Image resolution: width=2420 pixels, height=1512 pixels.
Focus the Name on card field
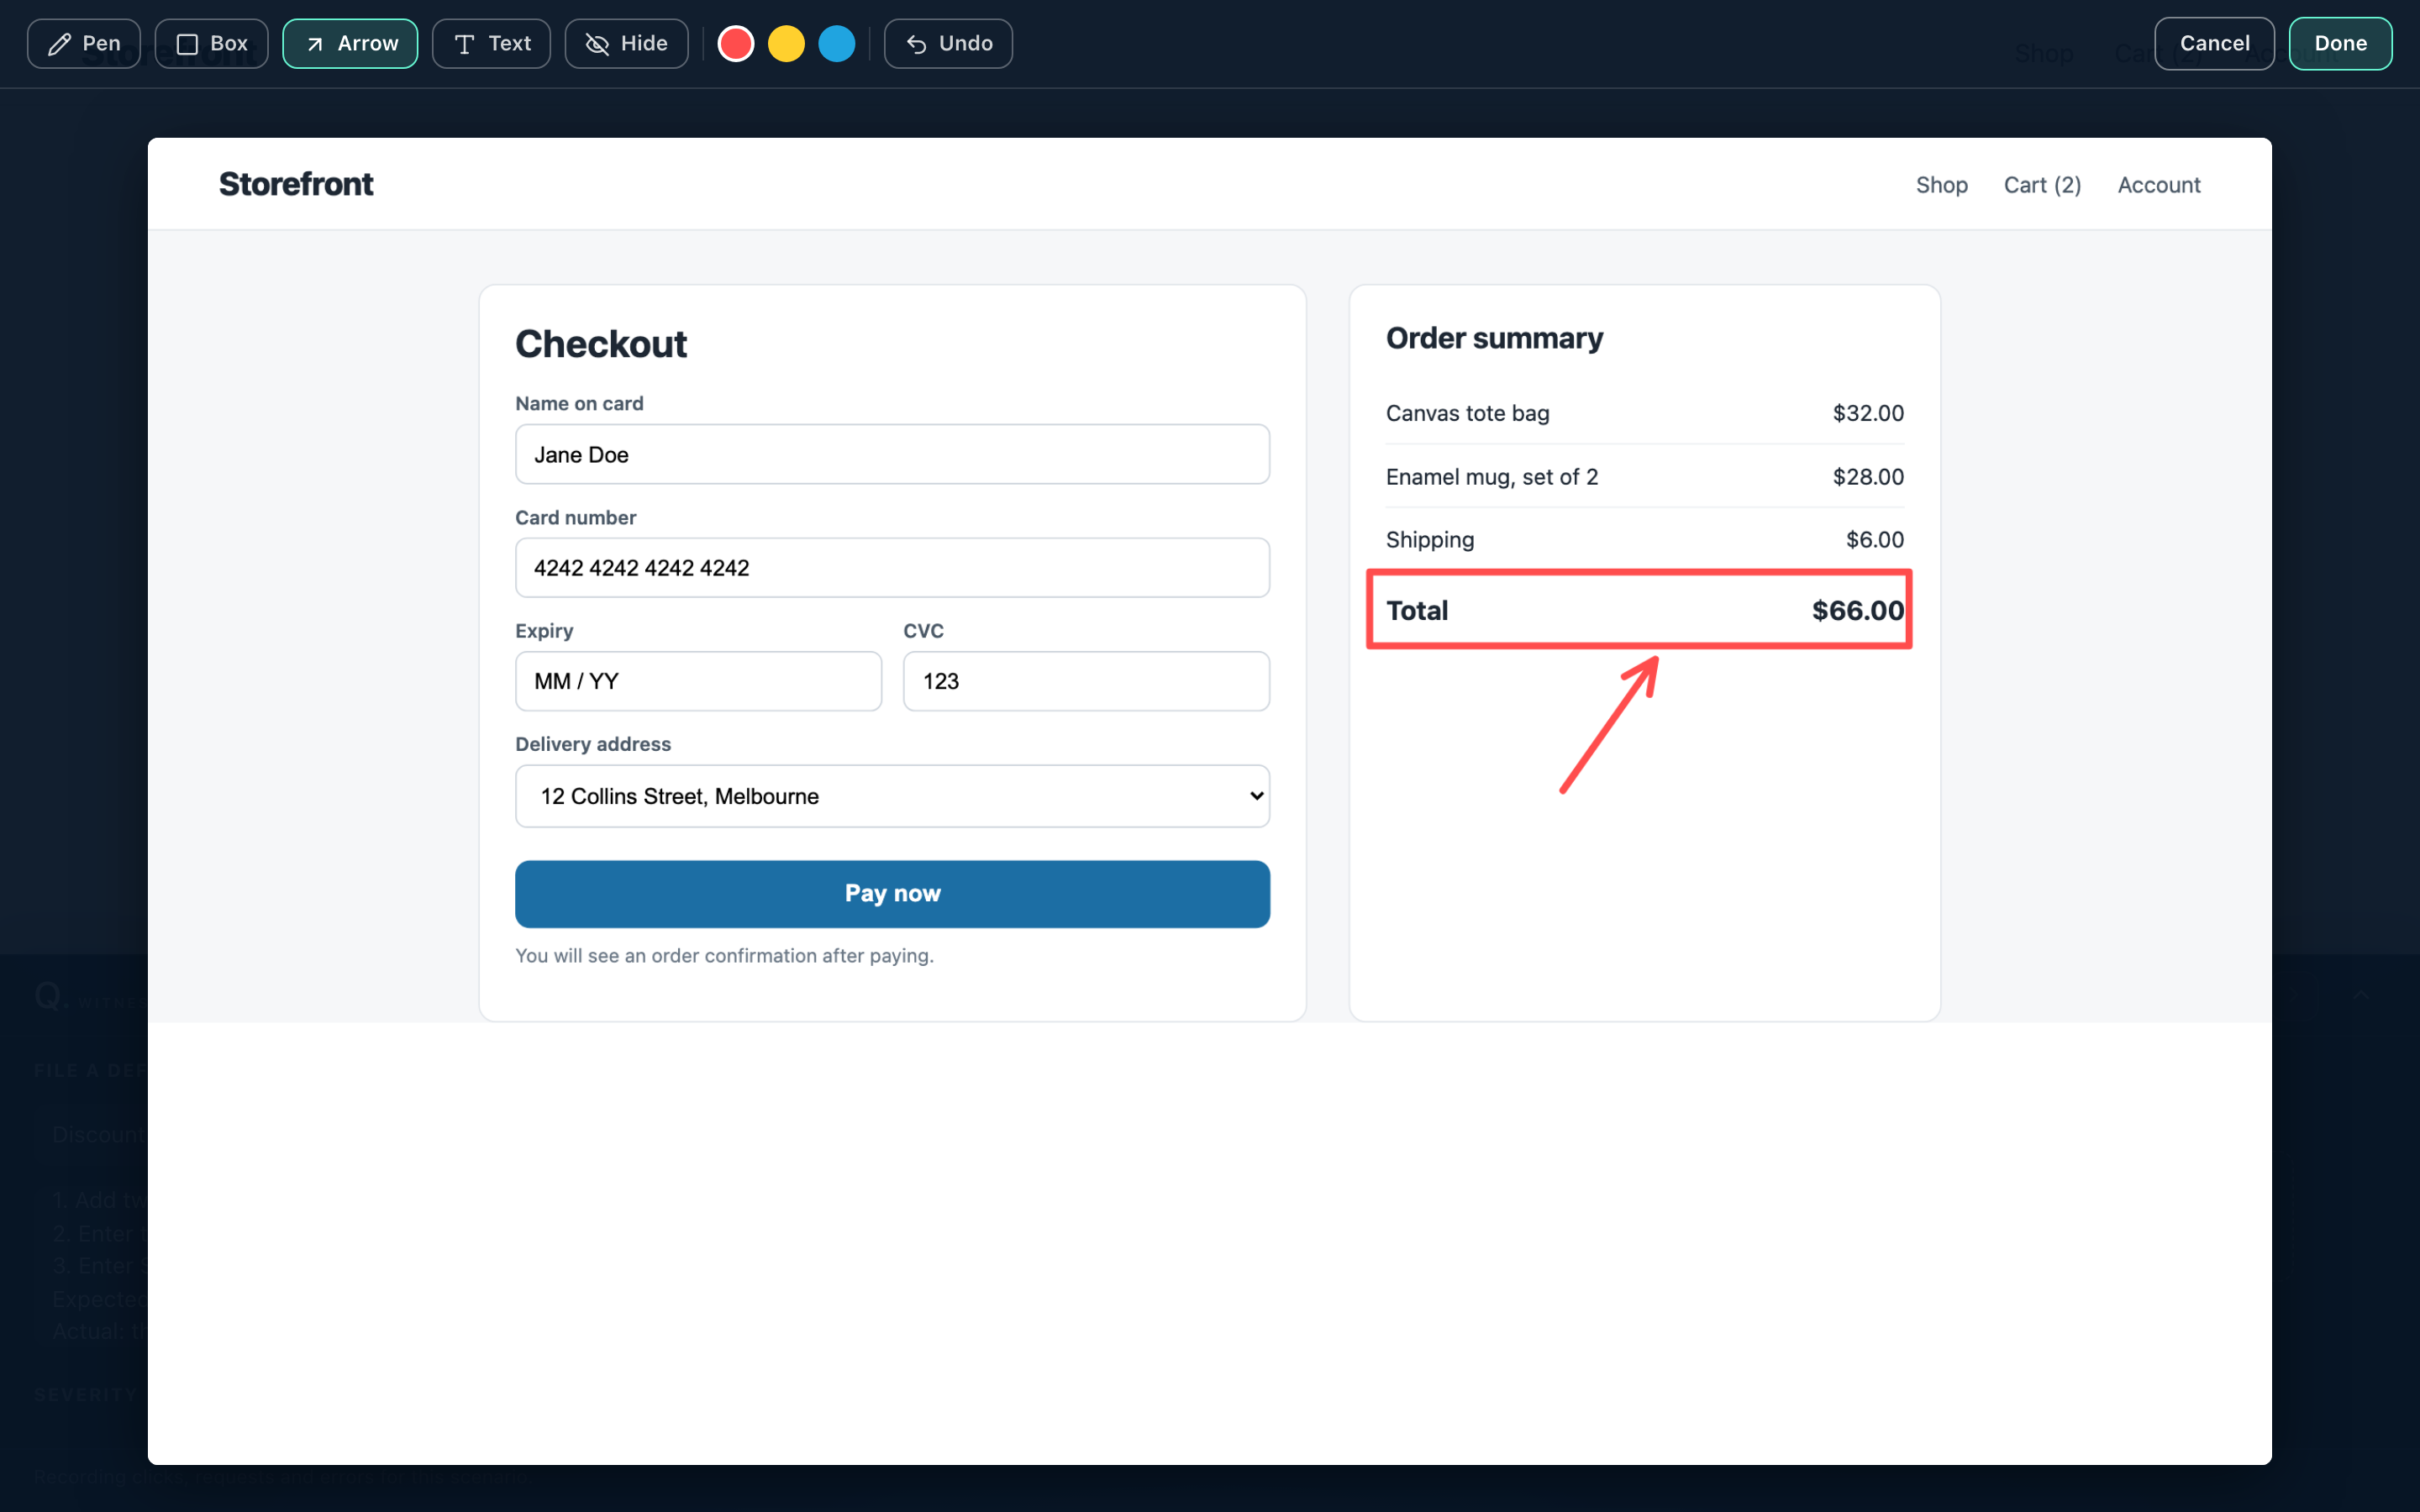click(892, 455)
